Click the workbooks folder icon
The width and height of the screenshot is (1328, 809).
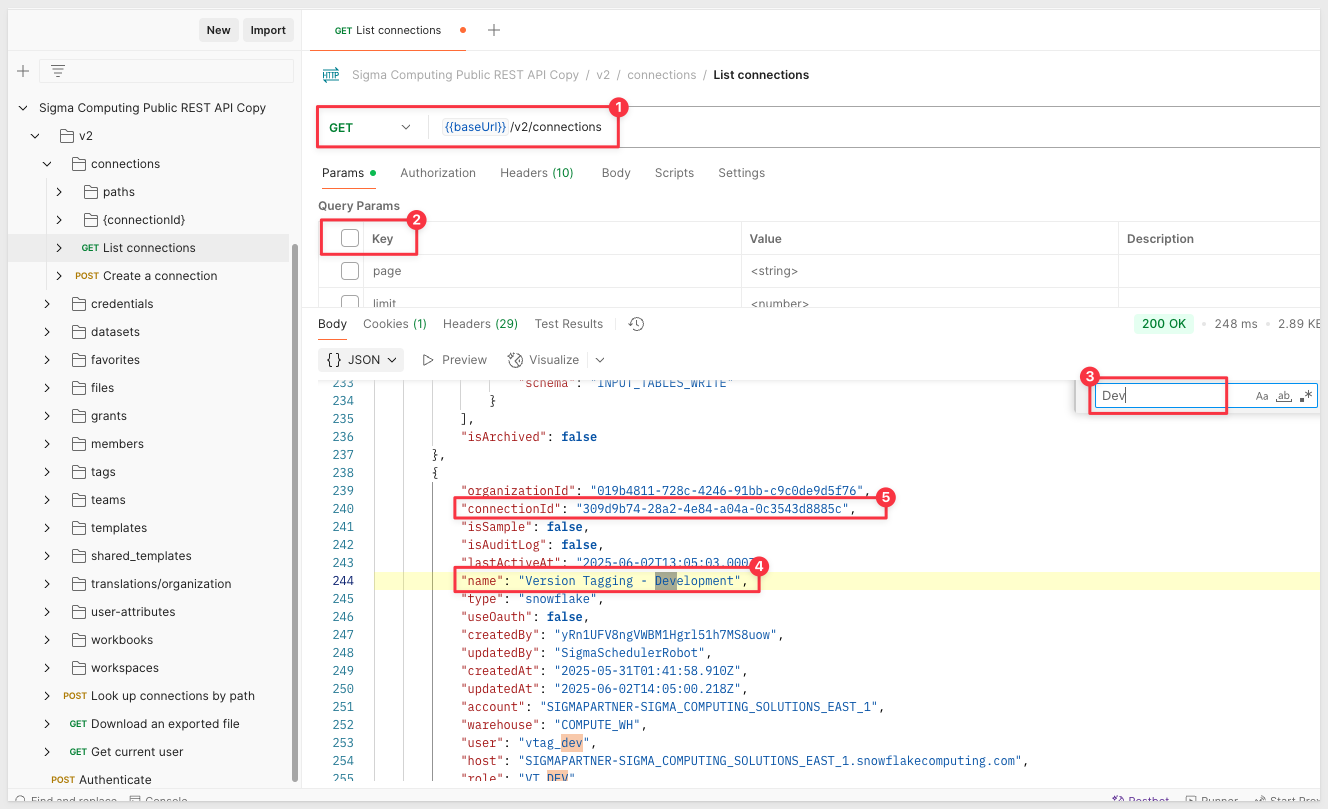point(79,640)
